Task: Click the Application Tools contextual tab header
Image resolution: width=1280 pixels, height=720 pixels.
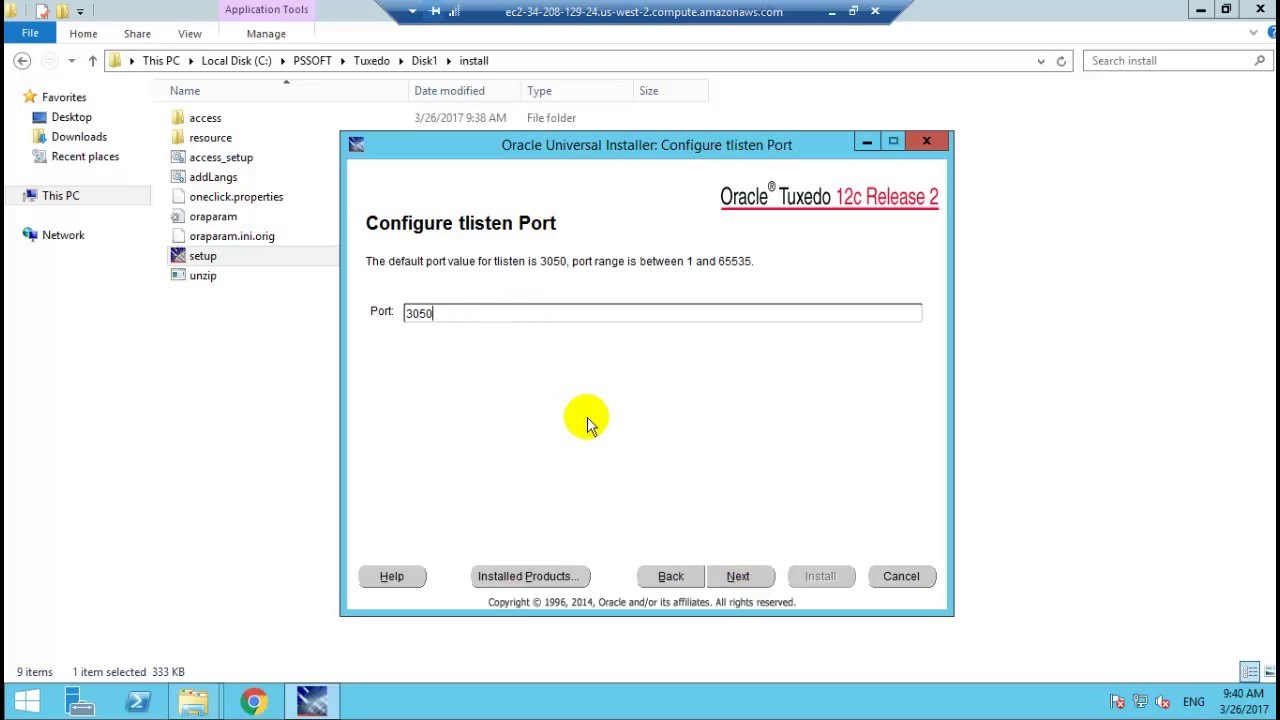Action: (266, 10)
